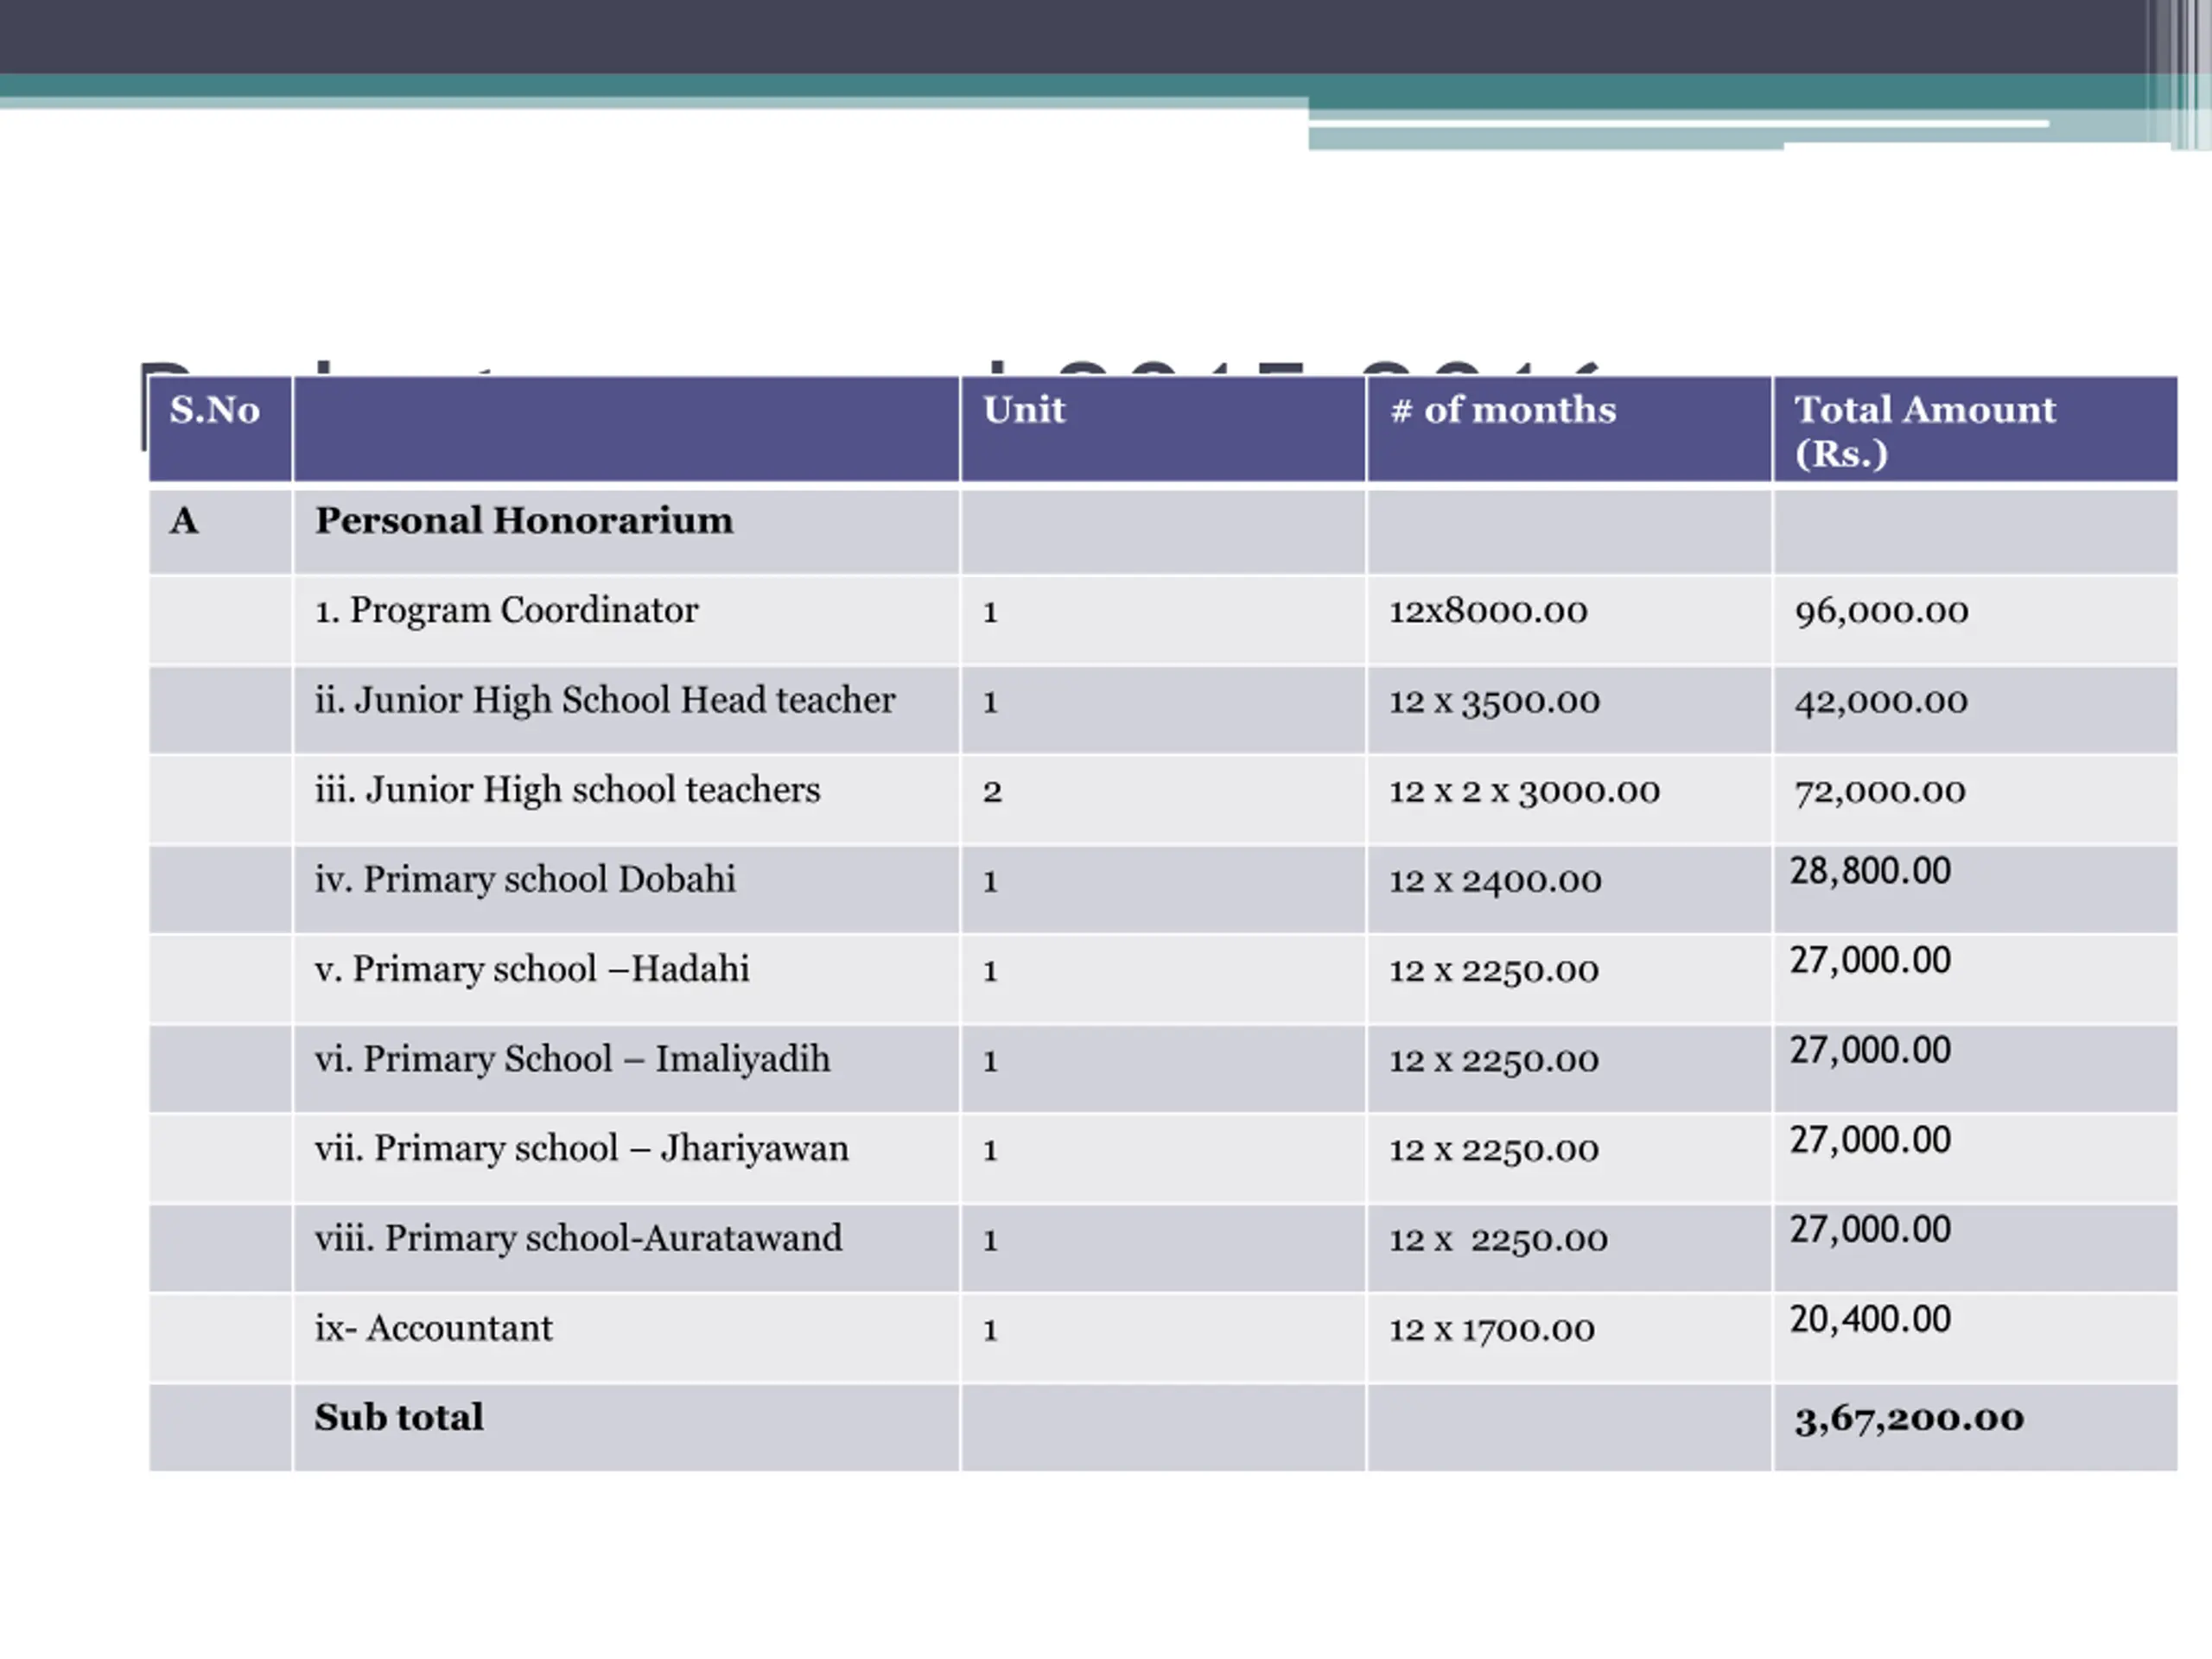Select the Primary school Dobahi cell

(x=525, y=880)
